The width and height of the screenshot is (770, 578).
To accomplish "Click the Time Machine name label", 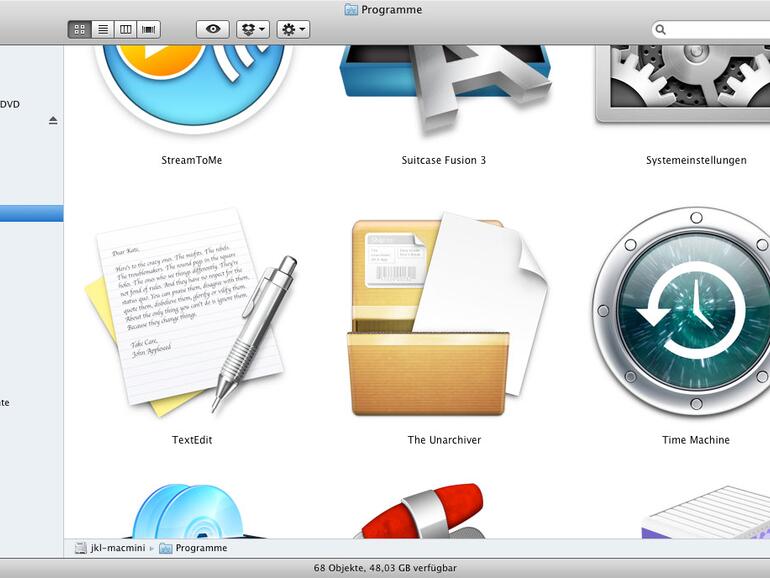I will (696, 440).
